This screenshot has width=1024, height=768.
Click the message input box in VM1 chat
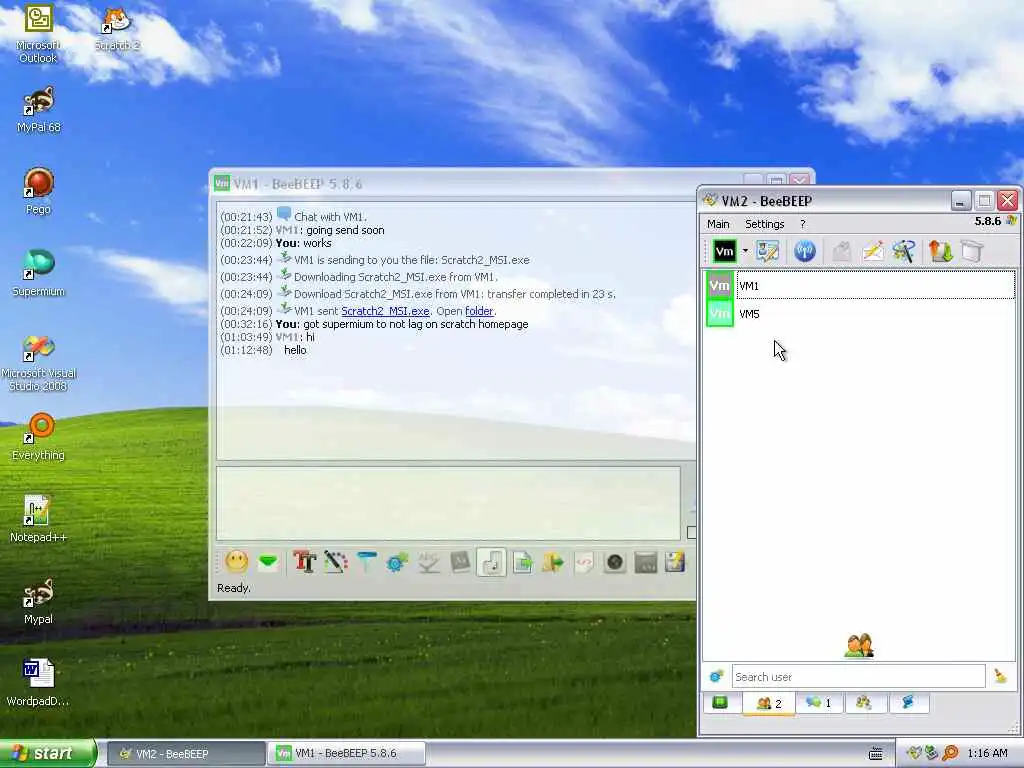click(449, 504)
